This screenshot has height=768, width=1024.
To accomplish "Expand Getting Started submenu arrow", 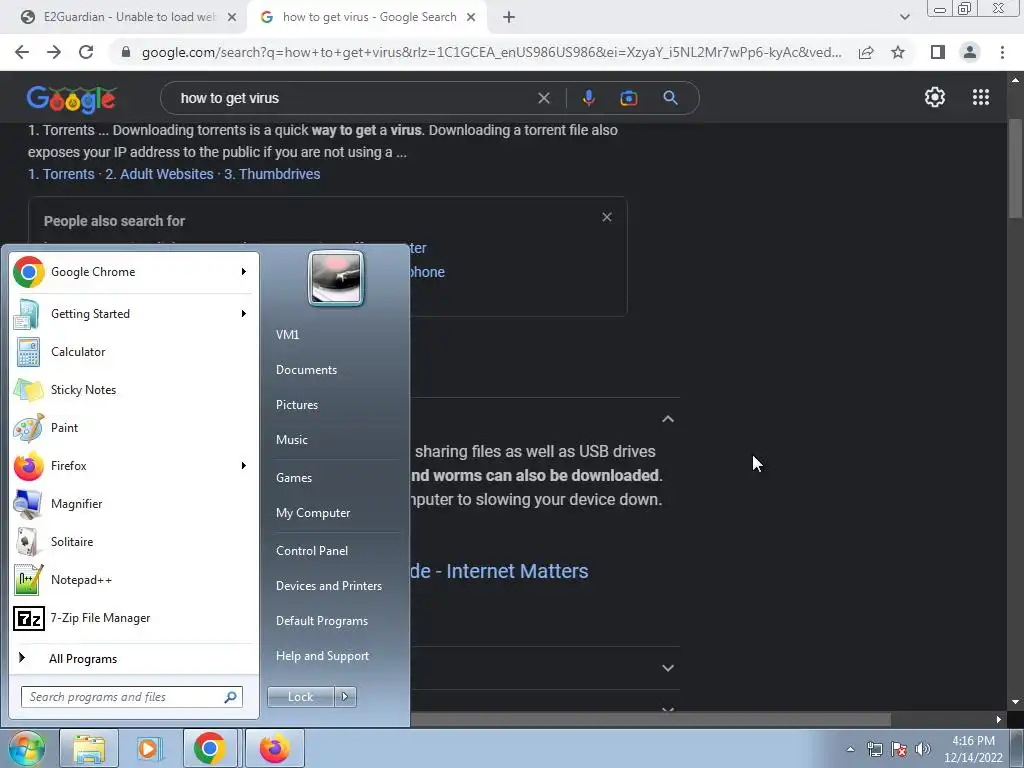I will [244, 314].
